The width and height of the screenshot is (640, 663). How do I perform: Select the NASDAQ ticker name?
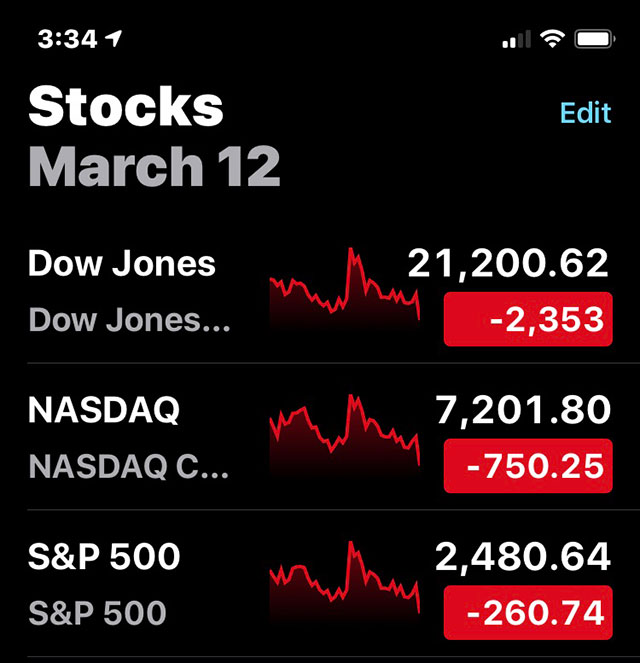[104, 410]
